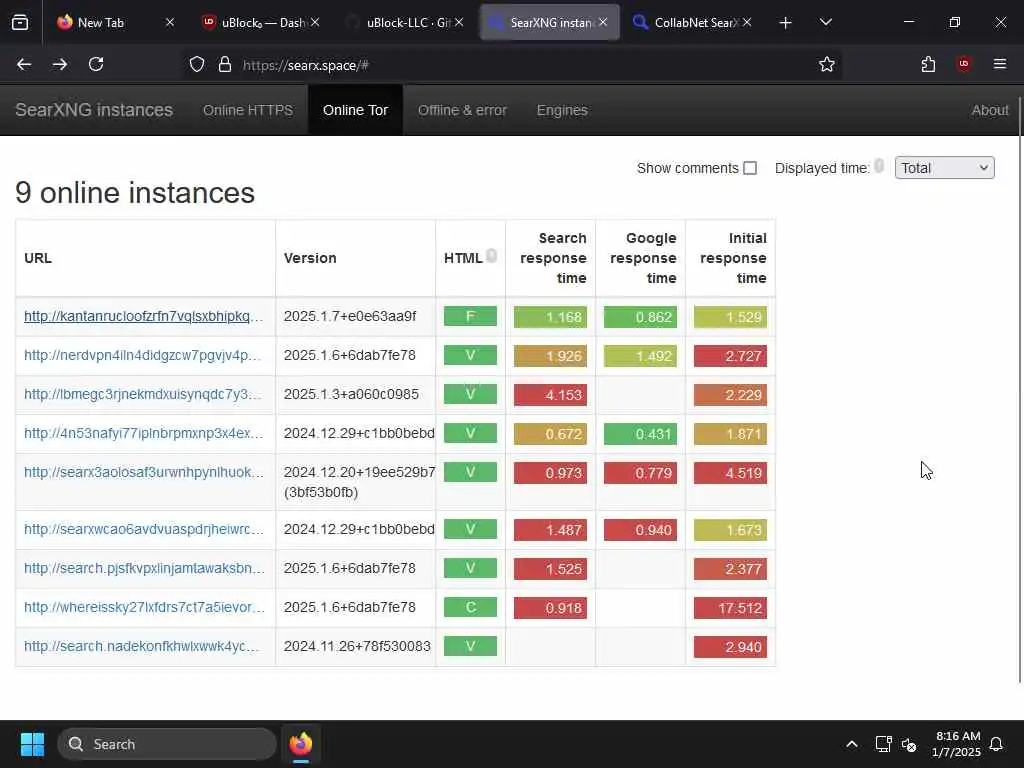
Task: Bookmark this page with the star icon
Action: pyautogui.click(x=827, y=64)
